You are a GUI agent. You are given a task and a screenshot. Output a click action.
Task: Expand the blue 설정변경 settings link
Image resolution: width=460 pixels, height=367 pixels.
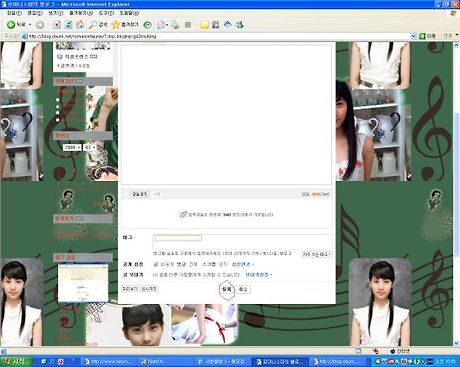coord(243,264)
